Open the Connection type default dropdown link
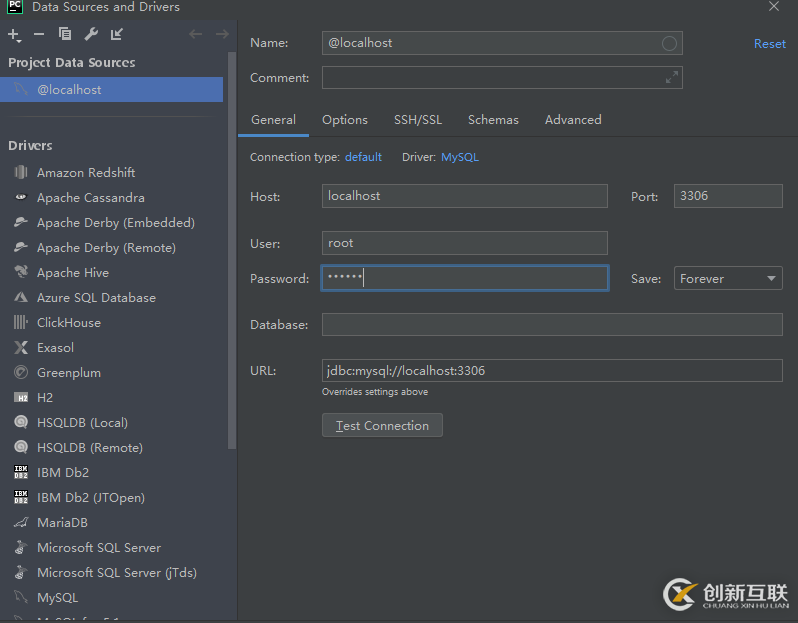Image resolution: width=798 pixels, height=623 pixels. coord(363,157)
